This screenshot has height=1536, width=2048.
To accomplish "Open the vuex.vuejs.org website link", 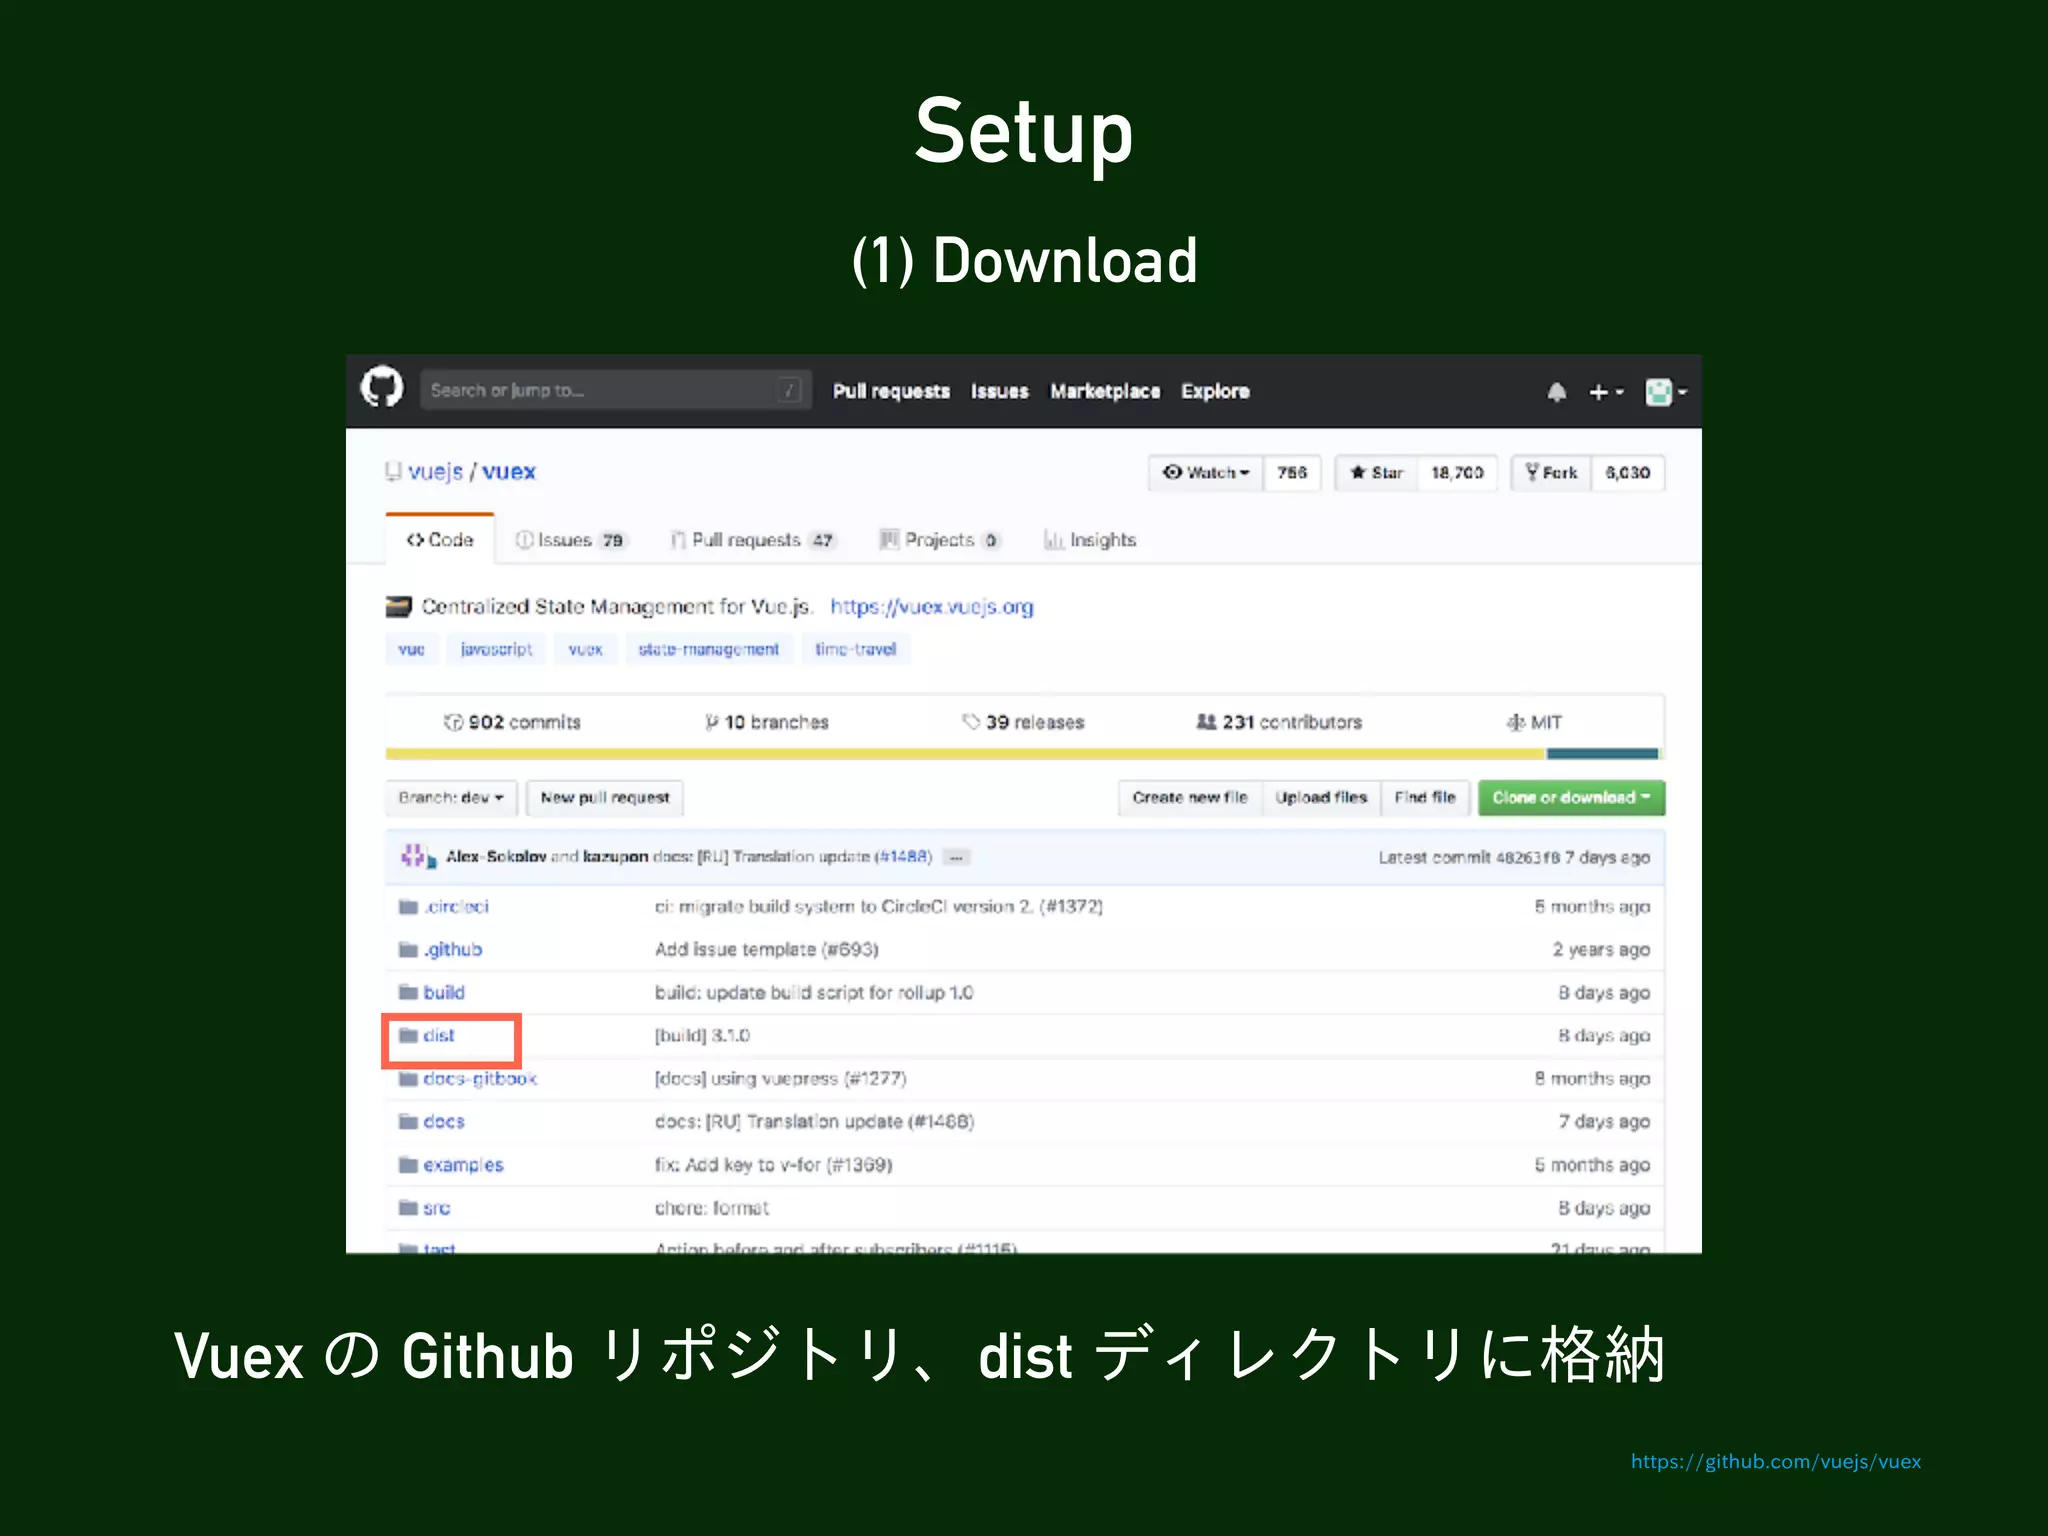I will coord(932,606).
